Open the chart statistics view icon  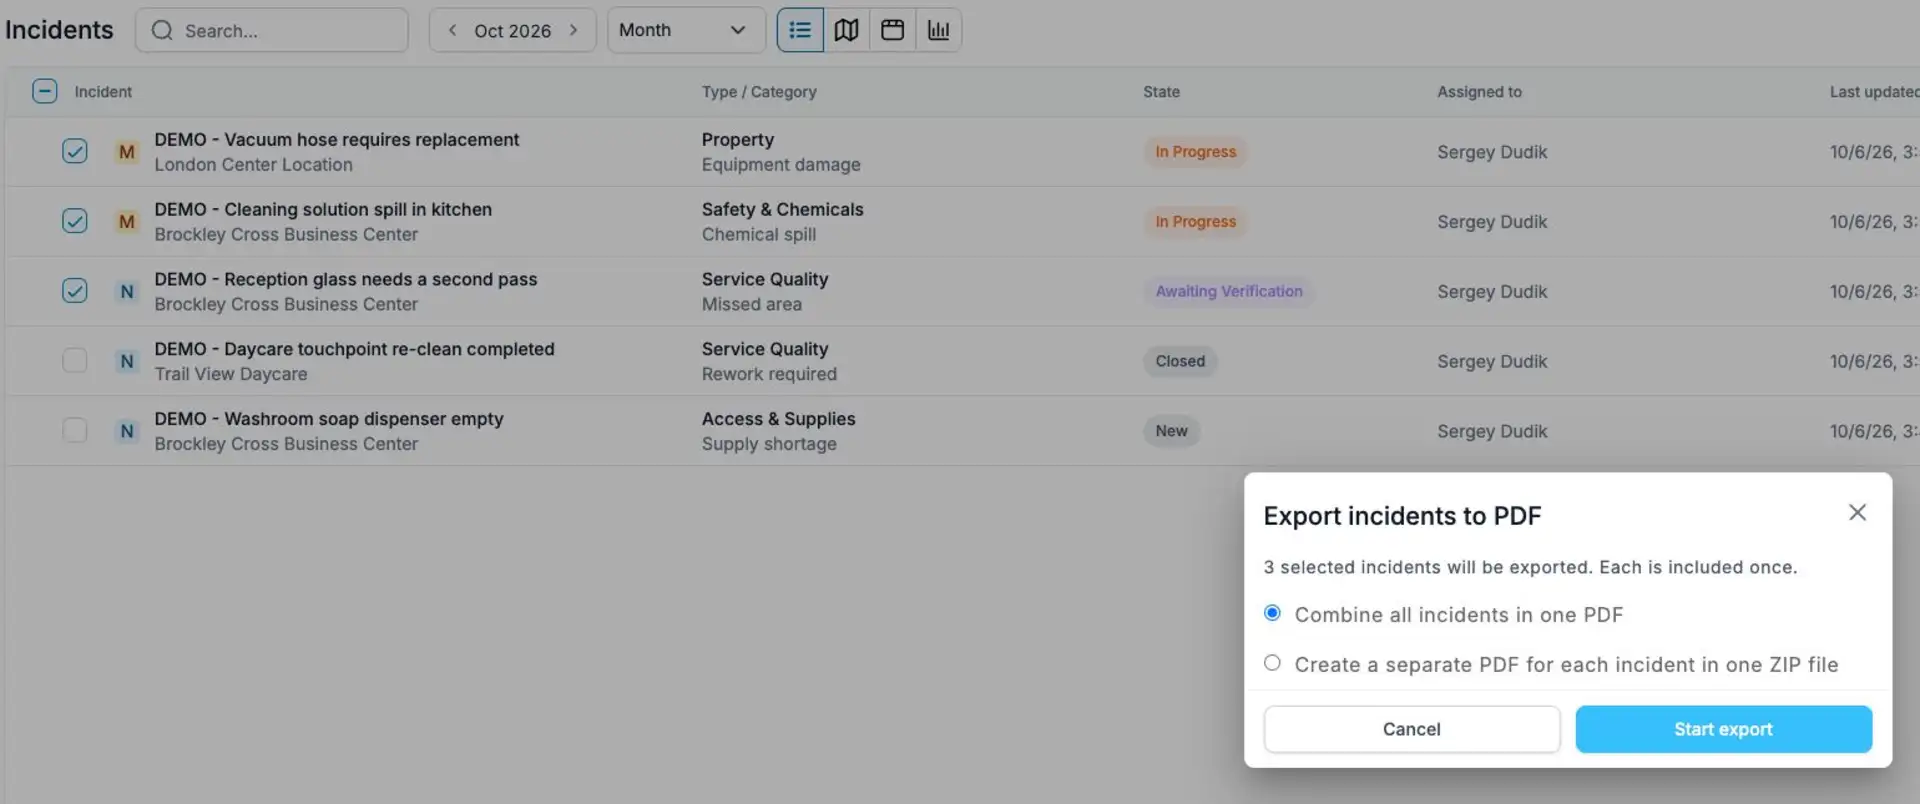click(939, 30)
